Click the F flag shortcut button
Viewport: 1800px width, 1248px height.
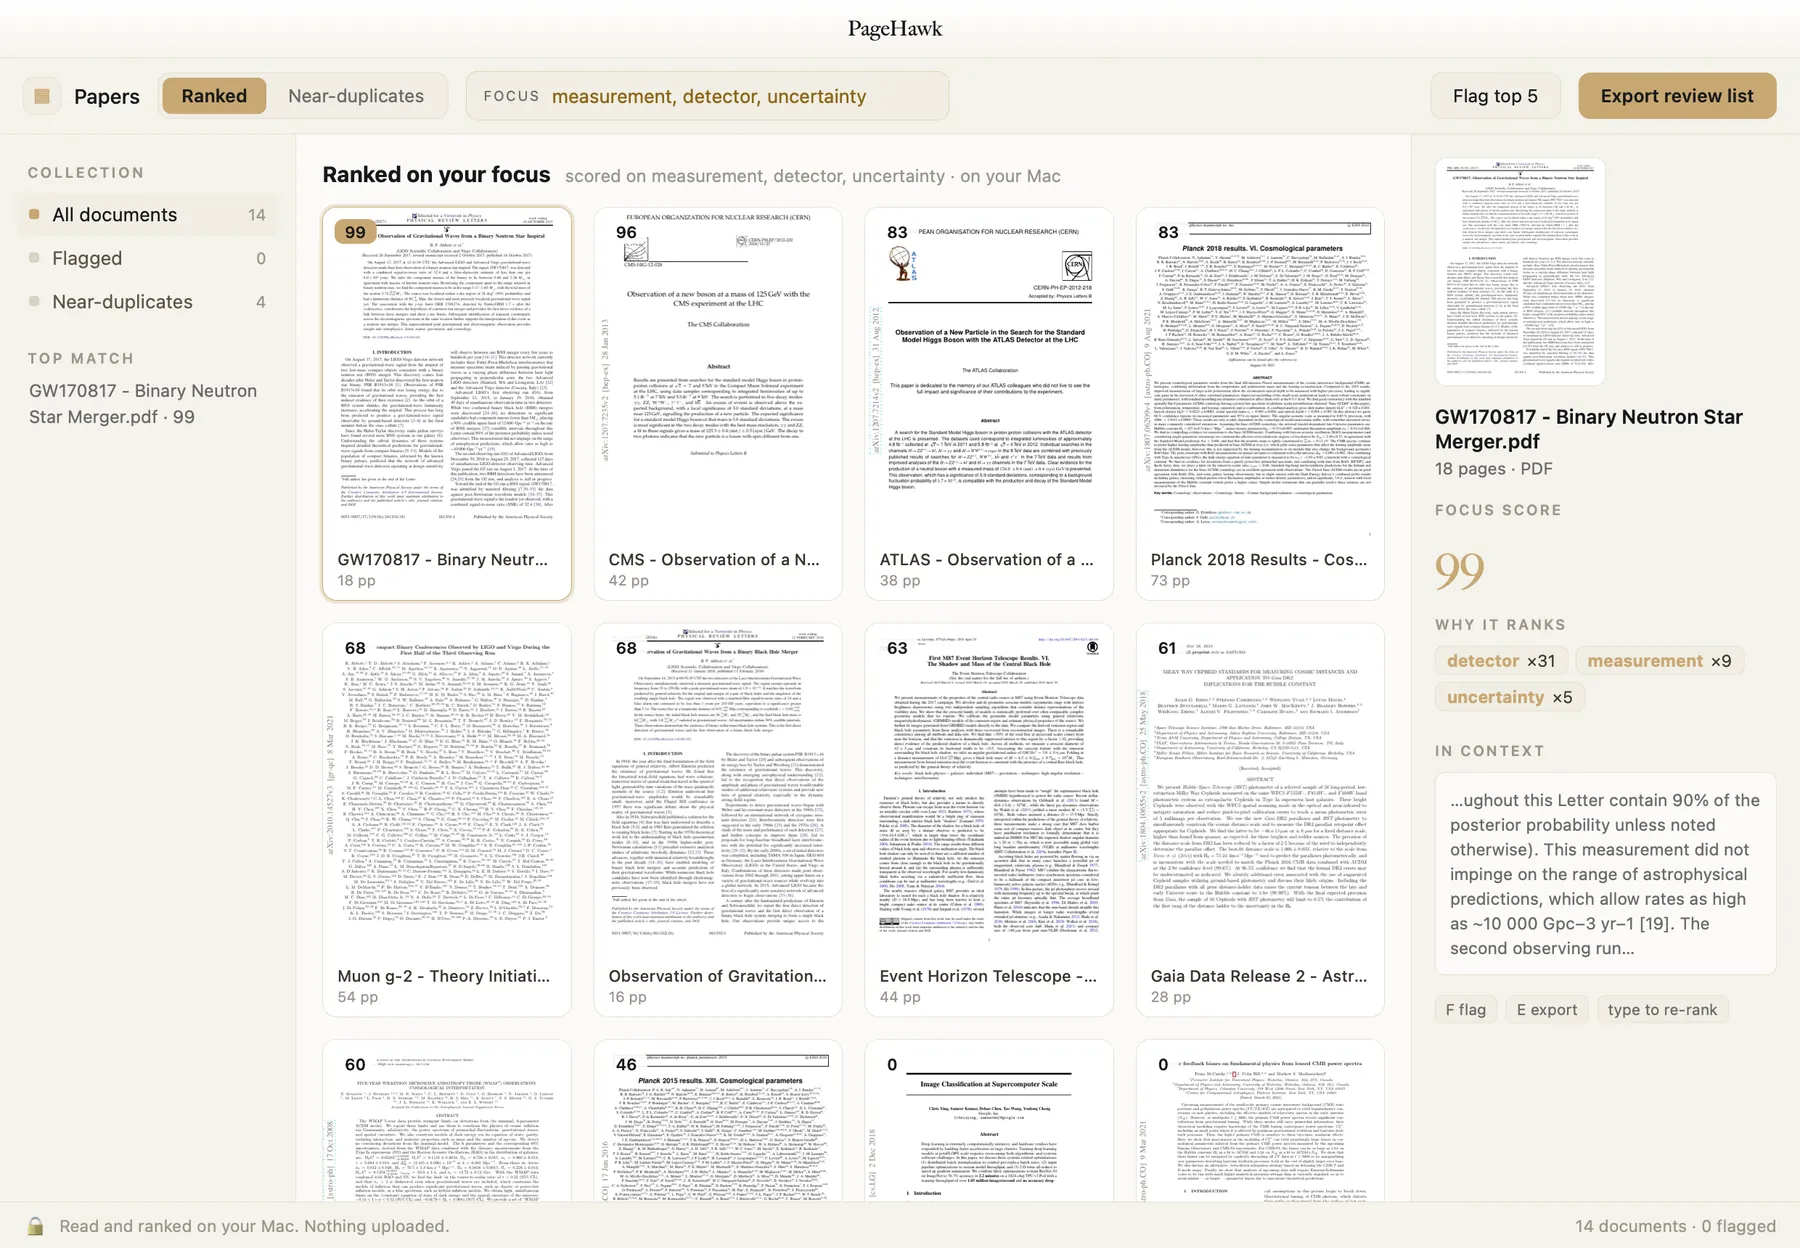(1465, 1010)
